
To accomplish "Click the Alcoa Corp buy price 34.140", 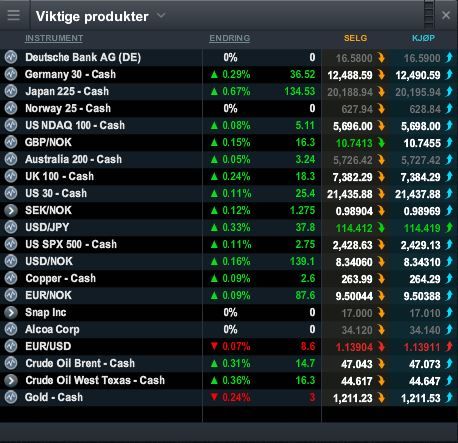I will point(425,330).
